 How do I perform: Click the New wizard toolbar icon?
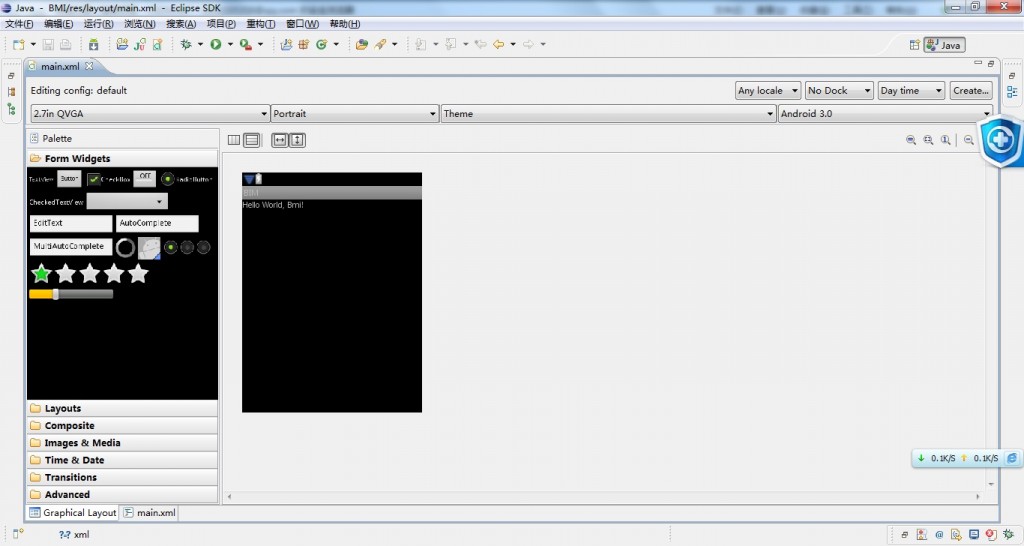click(18, 44)
